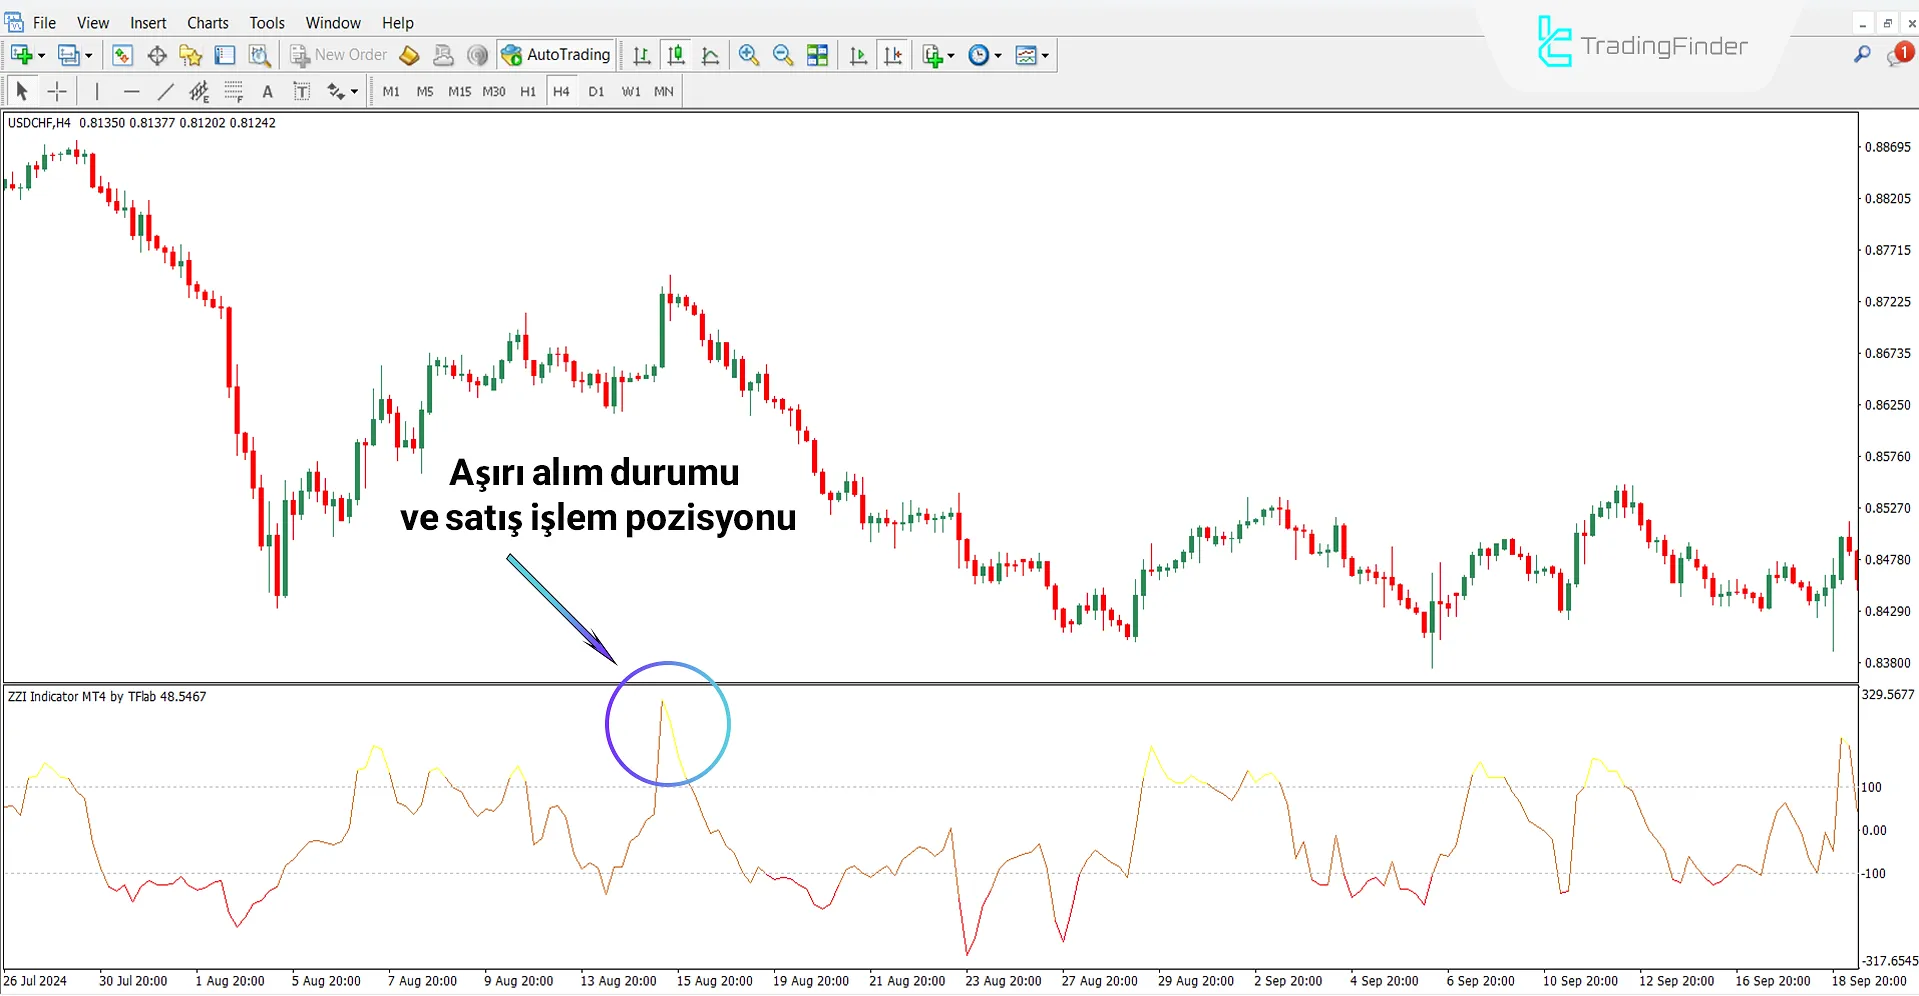Image resolution: width=1919 pixels, height=996 pixels.
Task: Click the search magnifier in top right
Action: coord(1861,55)
